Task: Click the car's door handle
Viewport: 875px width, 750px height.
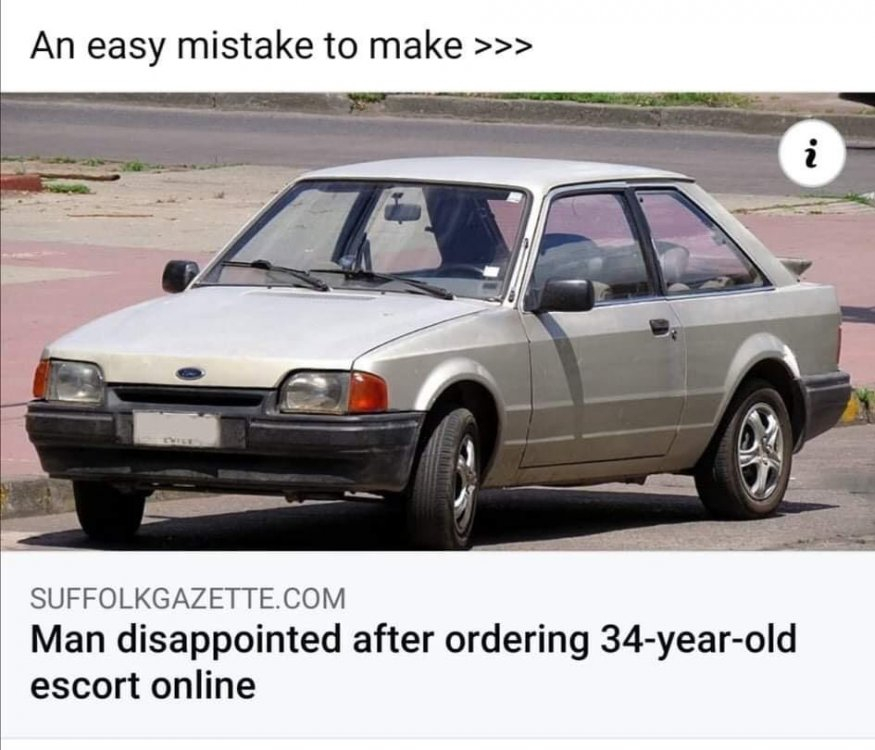Action: click(x=660, y=326)
